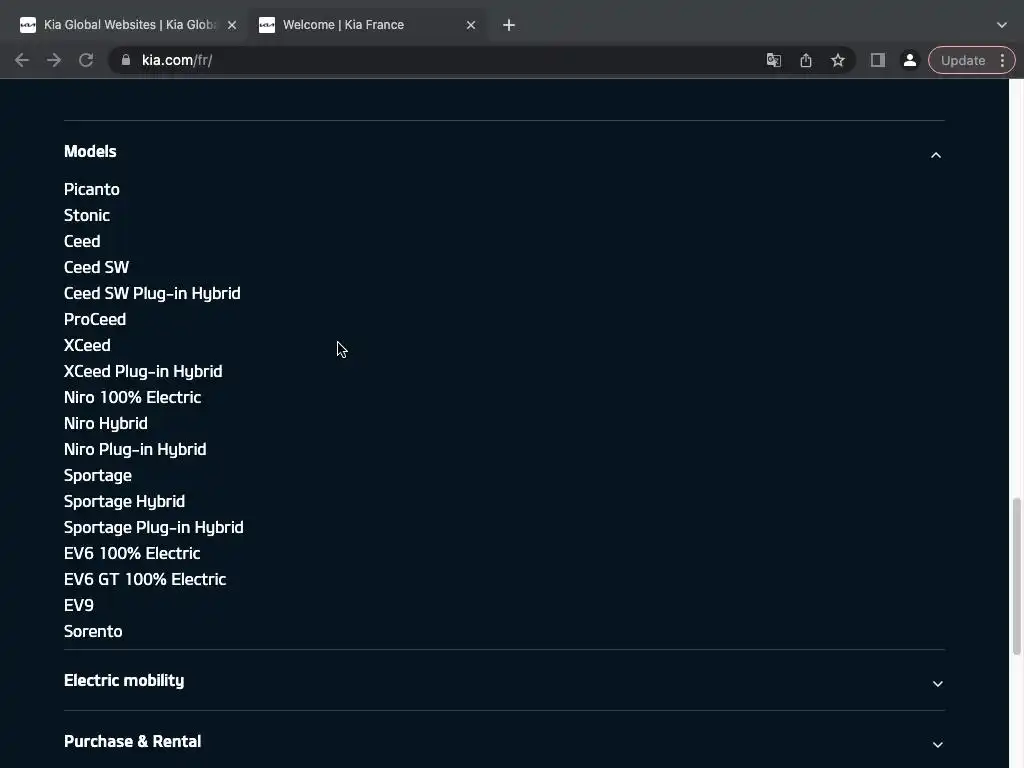Click the lock icon in address bar
The height and width of the screenshot is (768, 1024).
[126, 60]
